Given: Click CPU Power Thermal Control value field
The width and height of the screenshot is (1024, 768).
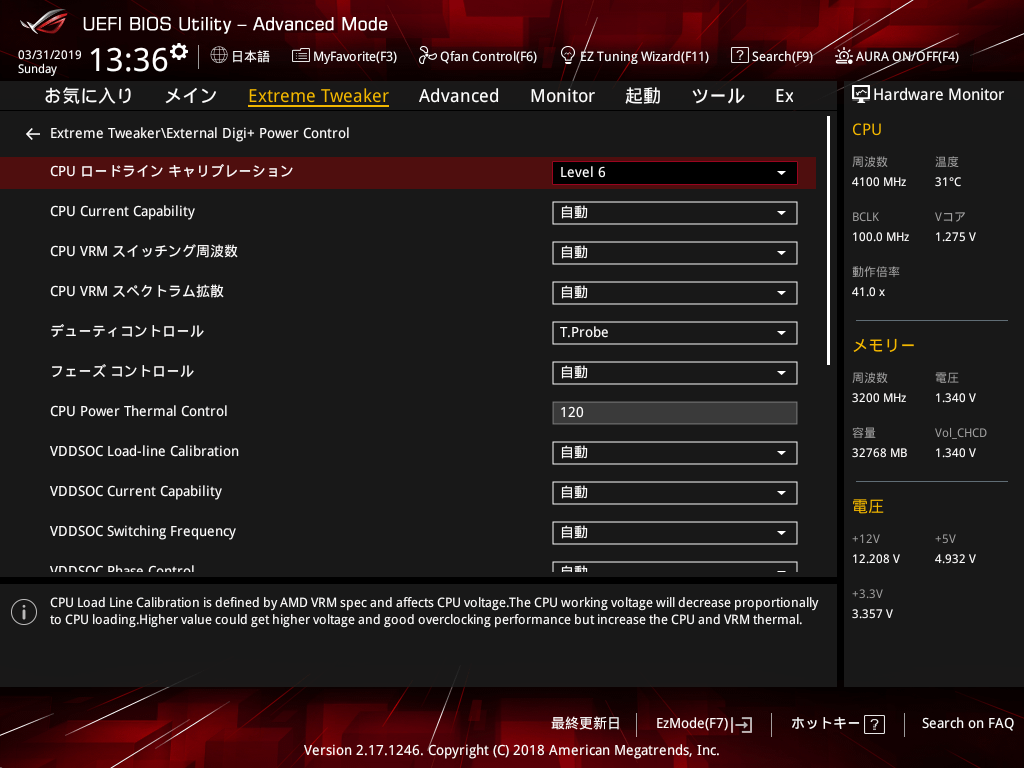Looking at the screenshot, I should [x=675, y=413].
